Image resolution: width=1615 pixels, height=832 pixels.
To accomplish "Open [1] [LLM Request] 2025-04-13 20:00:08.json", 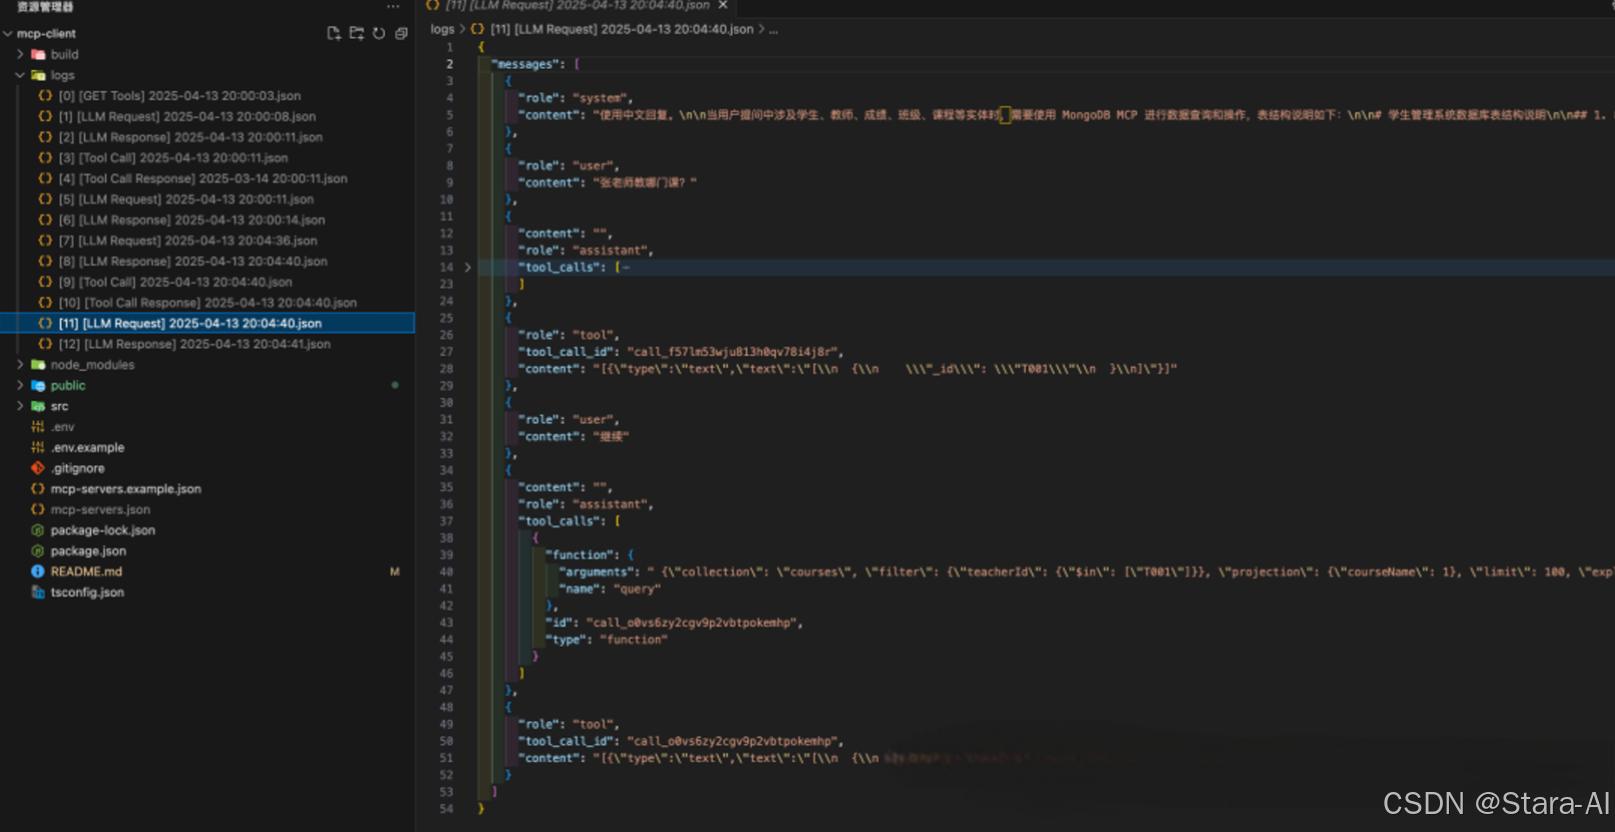I will [187, 117].
